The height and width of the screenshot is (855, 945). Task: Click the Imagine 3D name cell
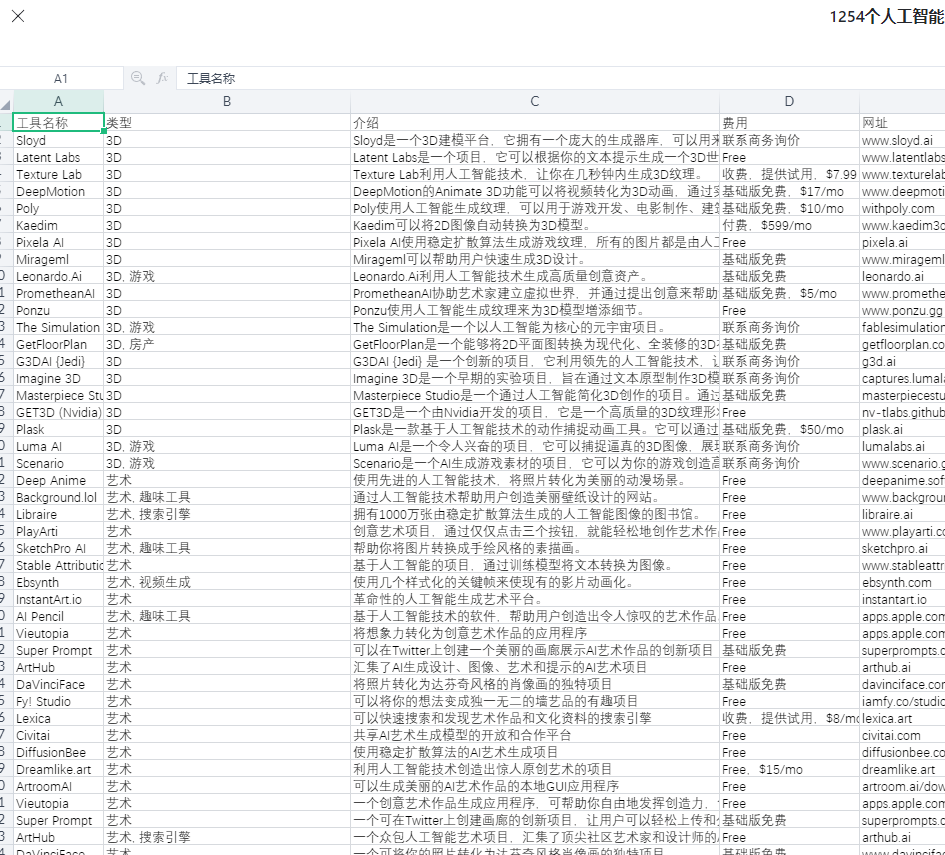click(x=58, y=378)
